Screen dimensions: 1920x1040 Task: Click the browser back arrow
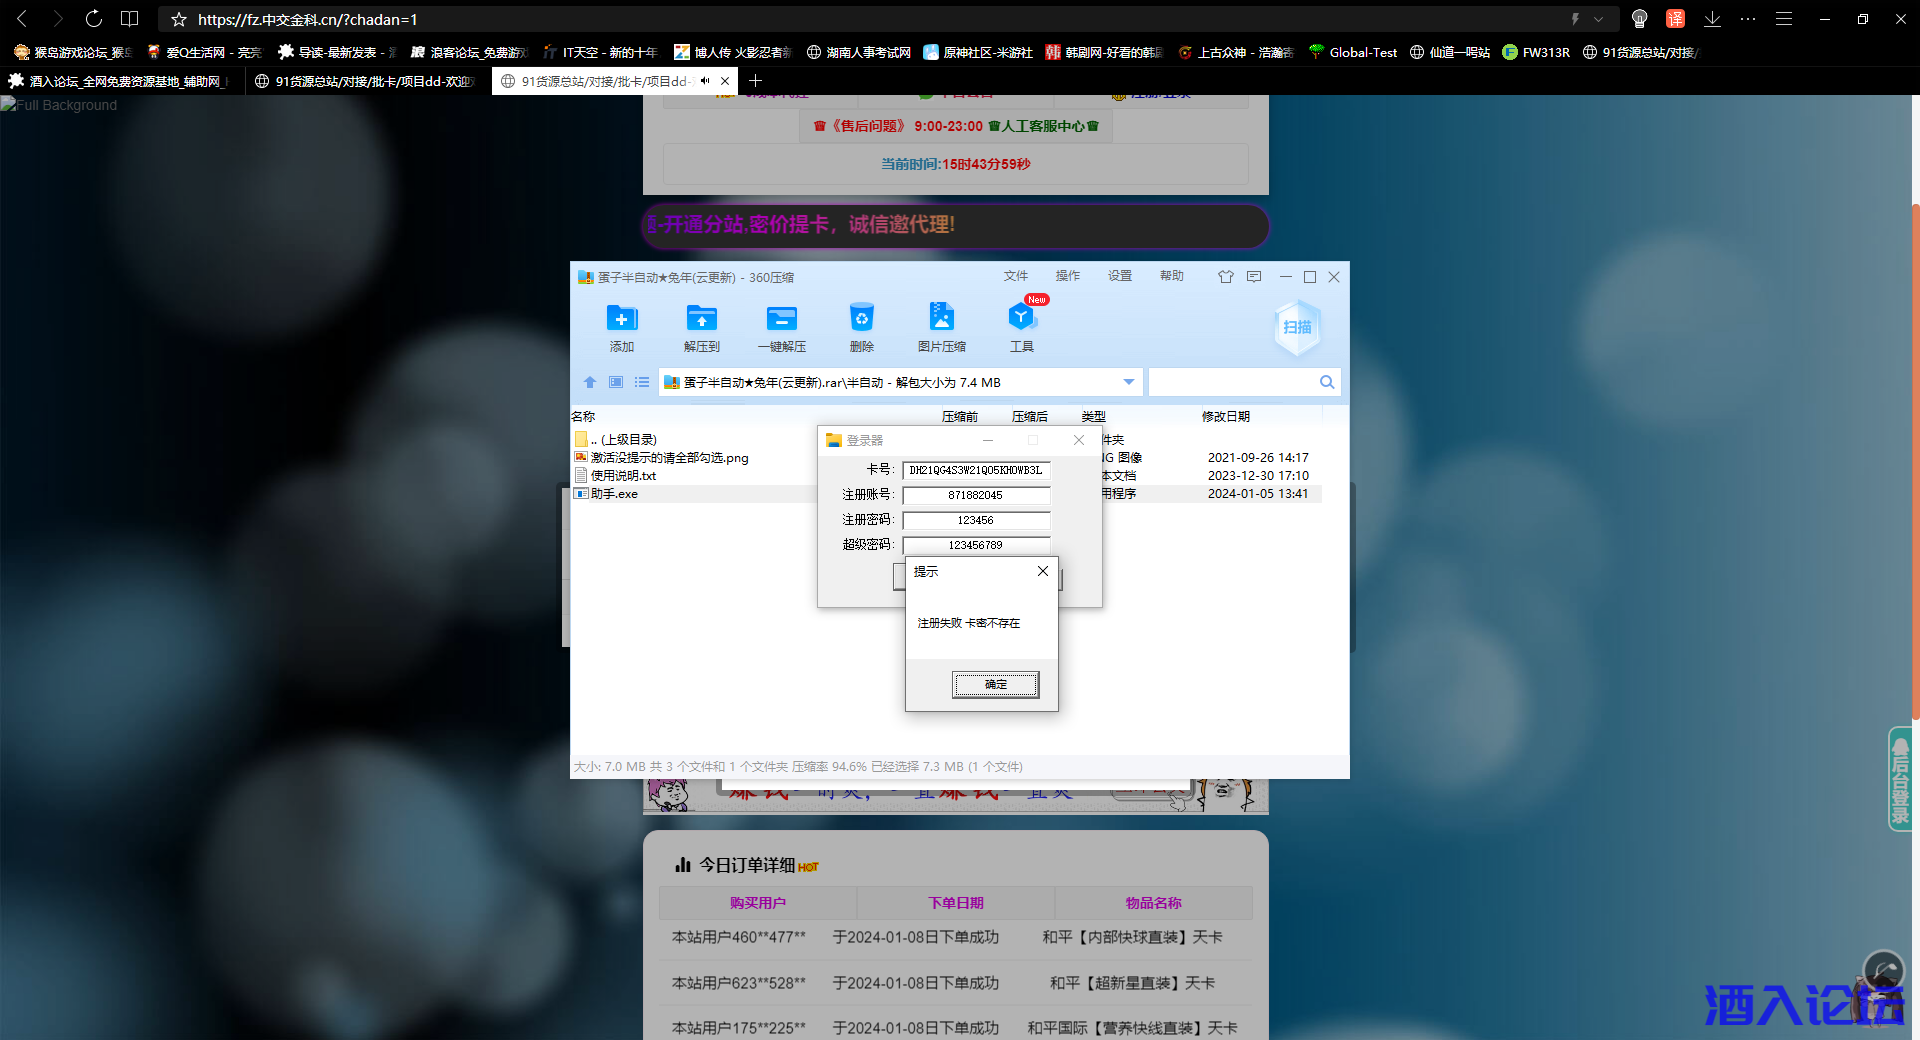(x=22, y=19)
